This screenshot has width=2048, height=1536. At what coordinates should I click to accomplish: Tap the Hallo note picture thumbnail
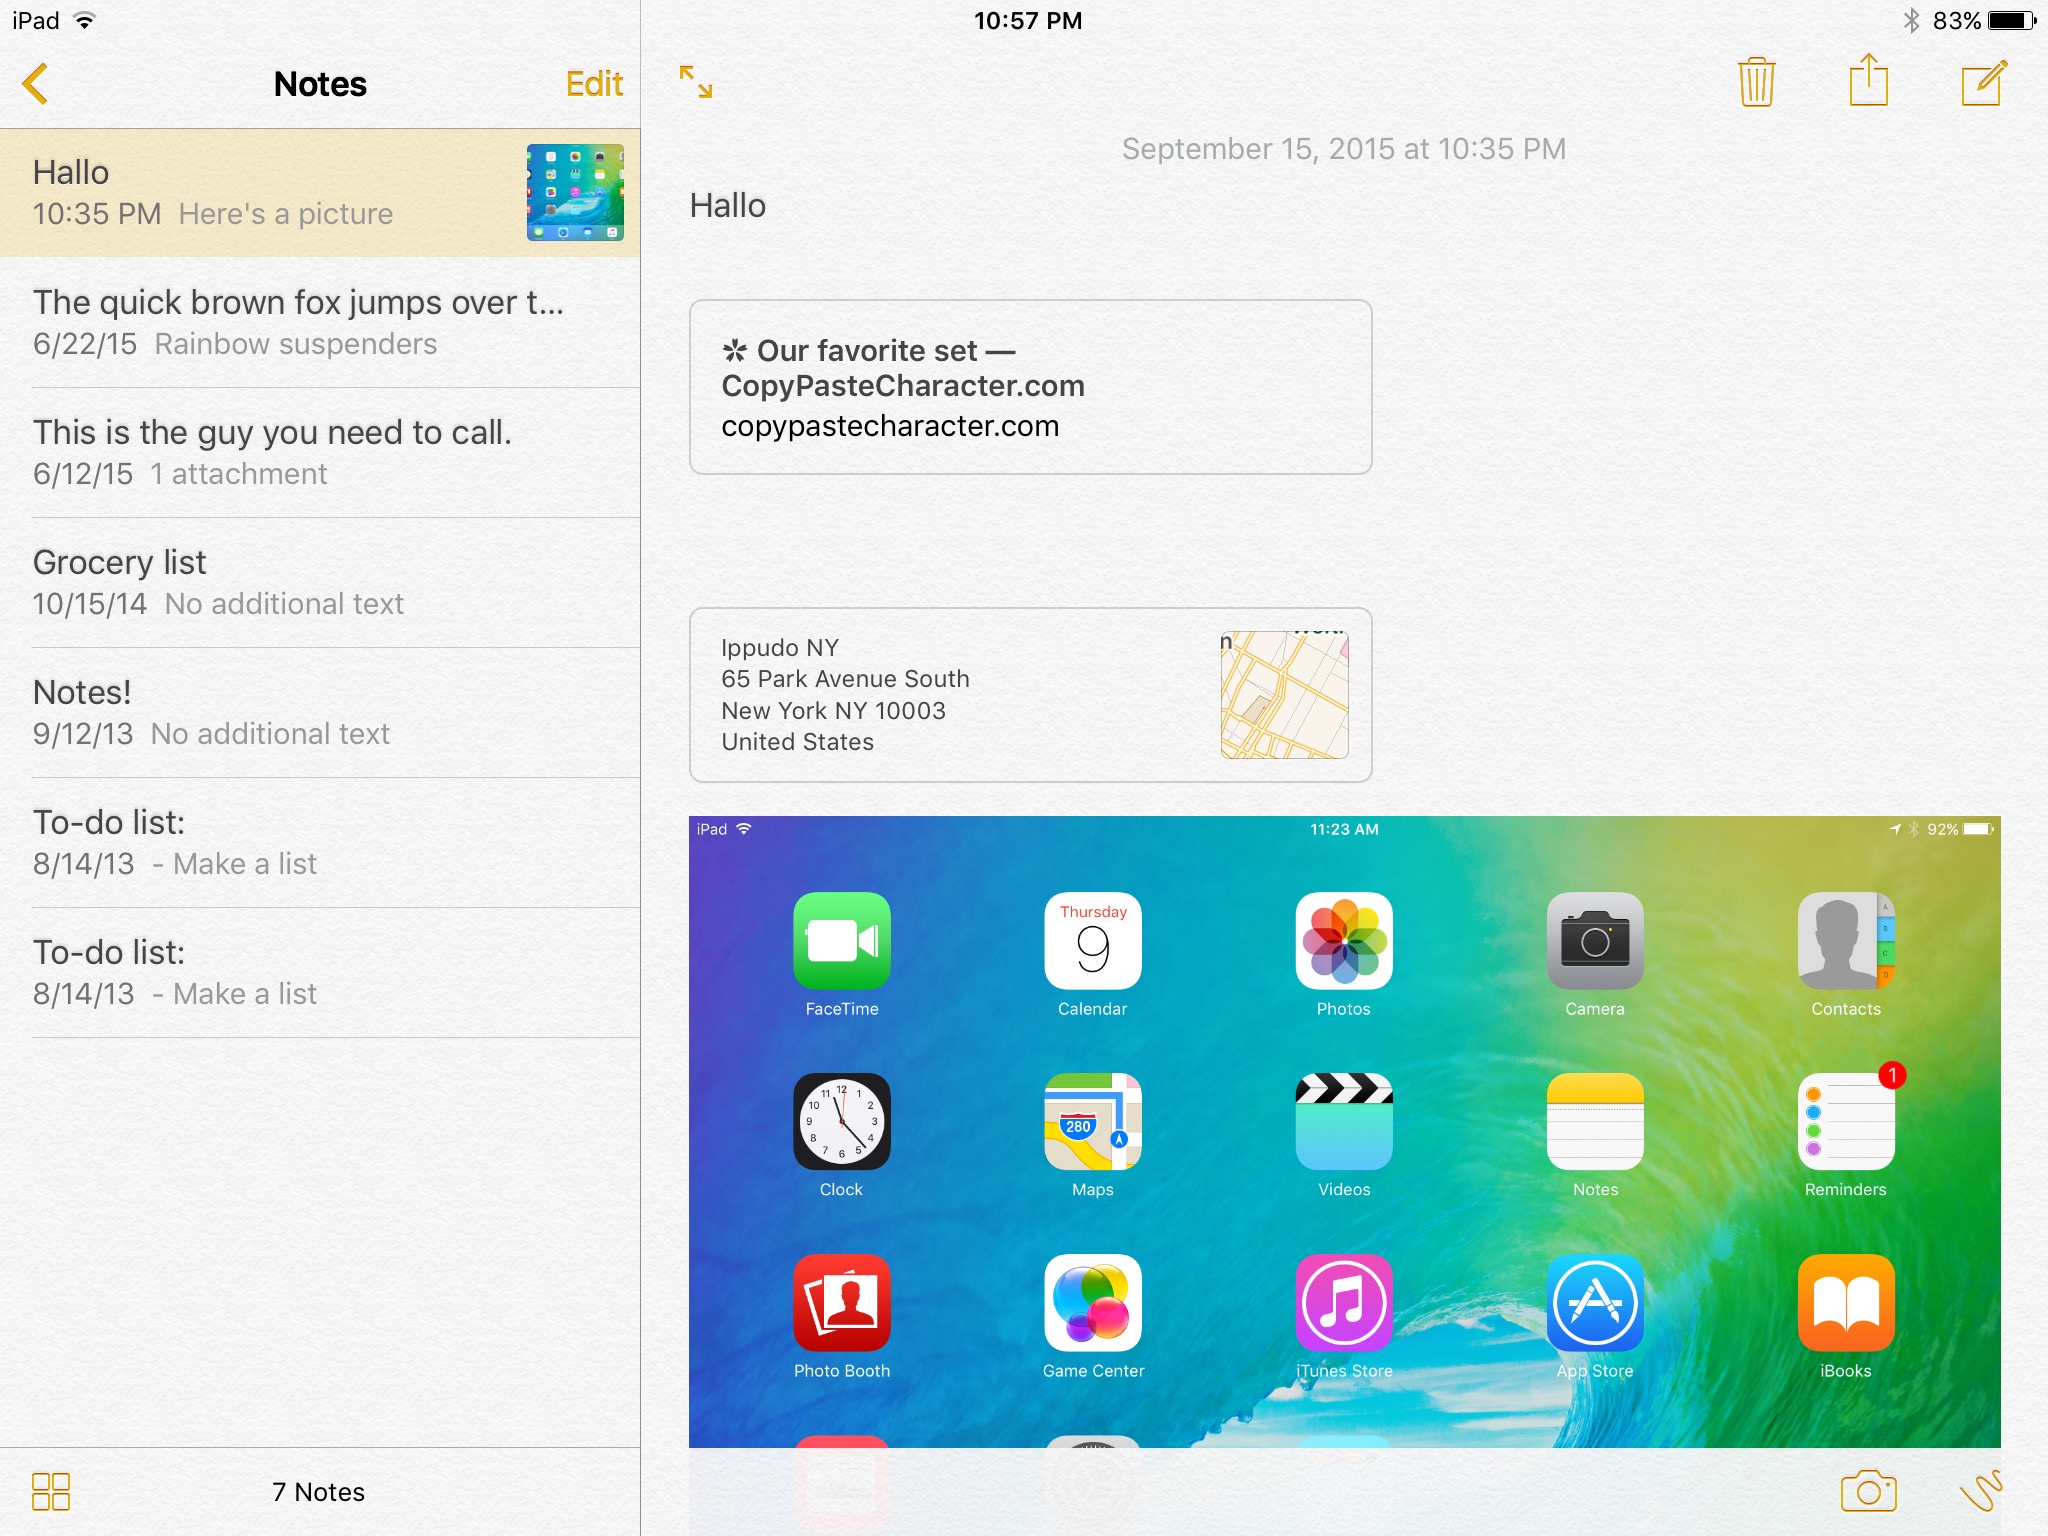[x=575, y=192]
